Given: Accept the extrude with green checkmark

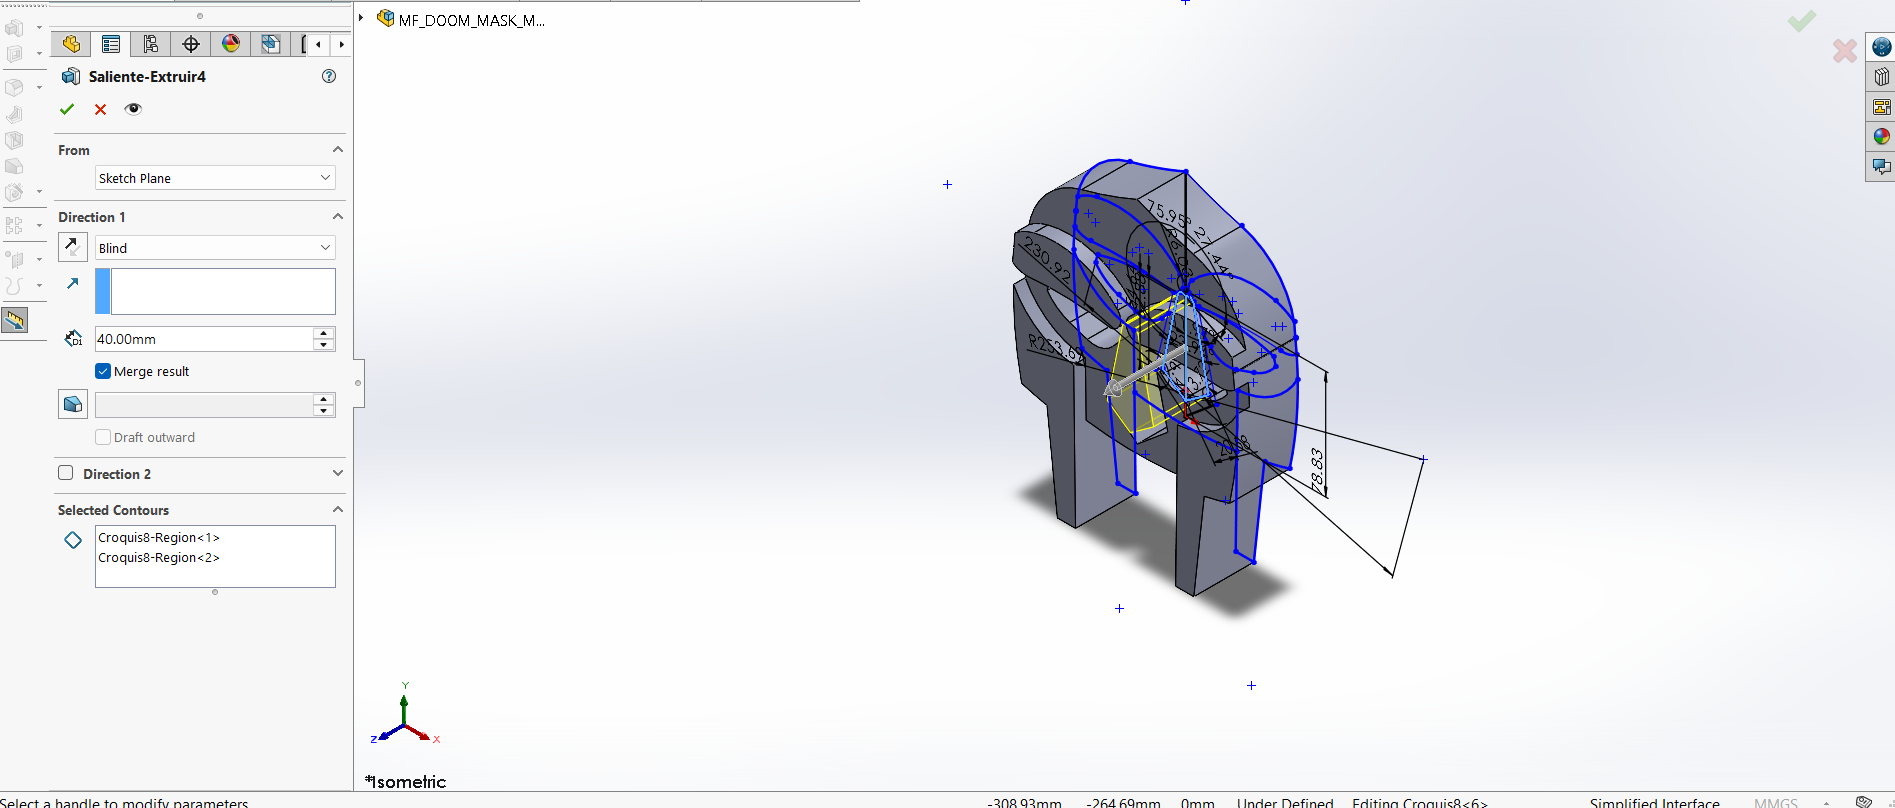Looking at the screenshot, I should pyautogui.click(x=67, y=109).
